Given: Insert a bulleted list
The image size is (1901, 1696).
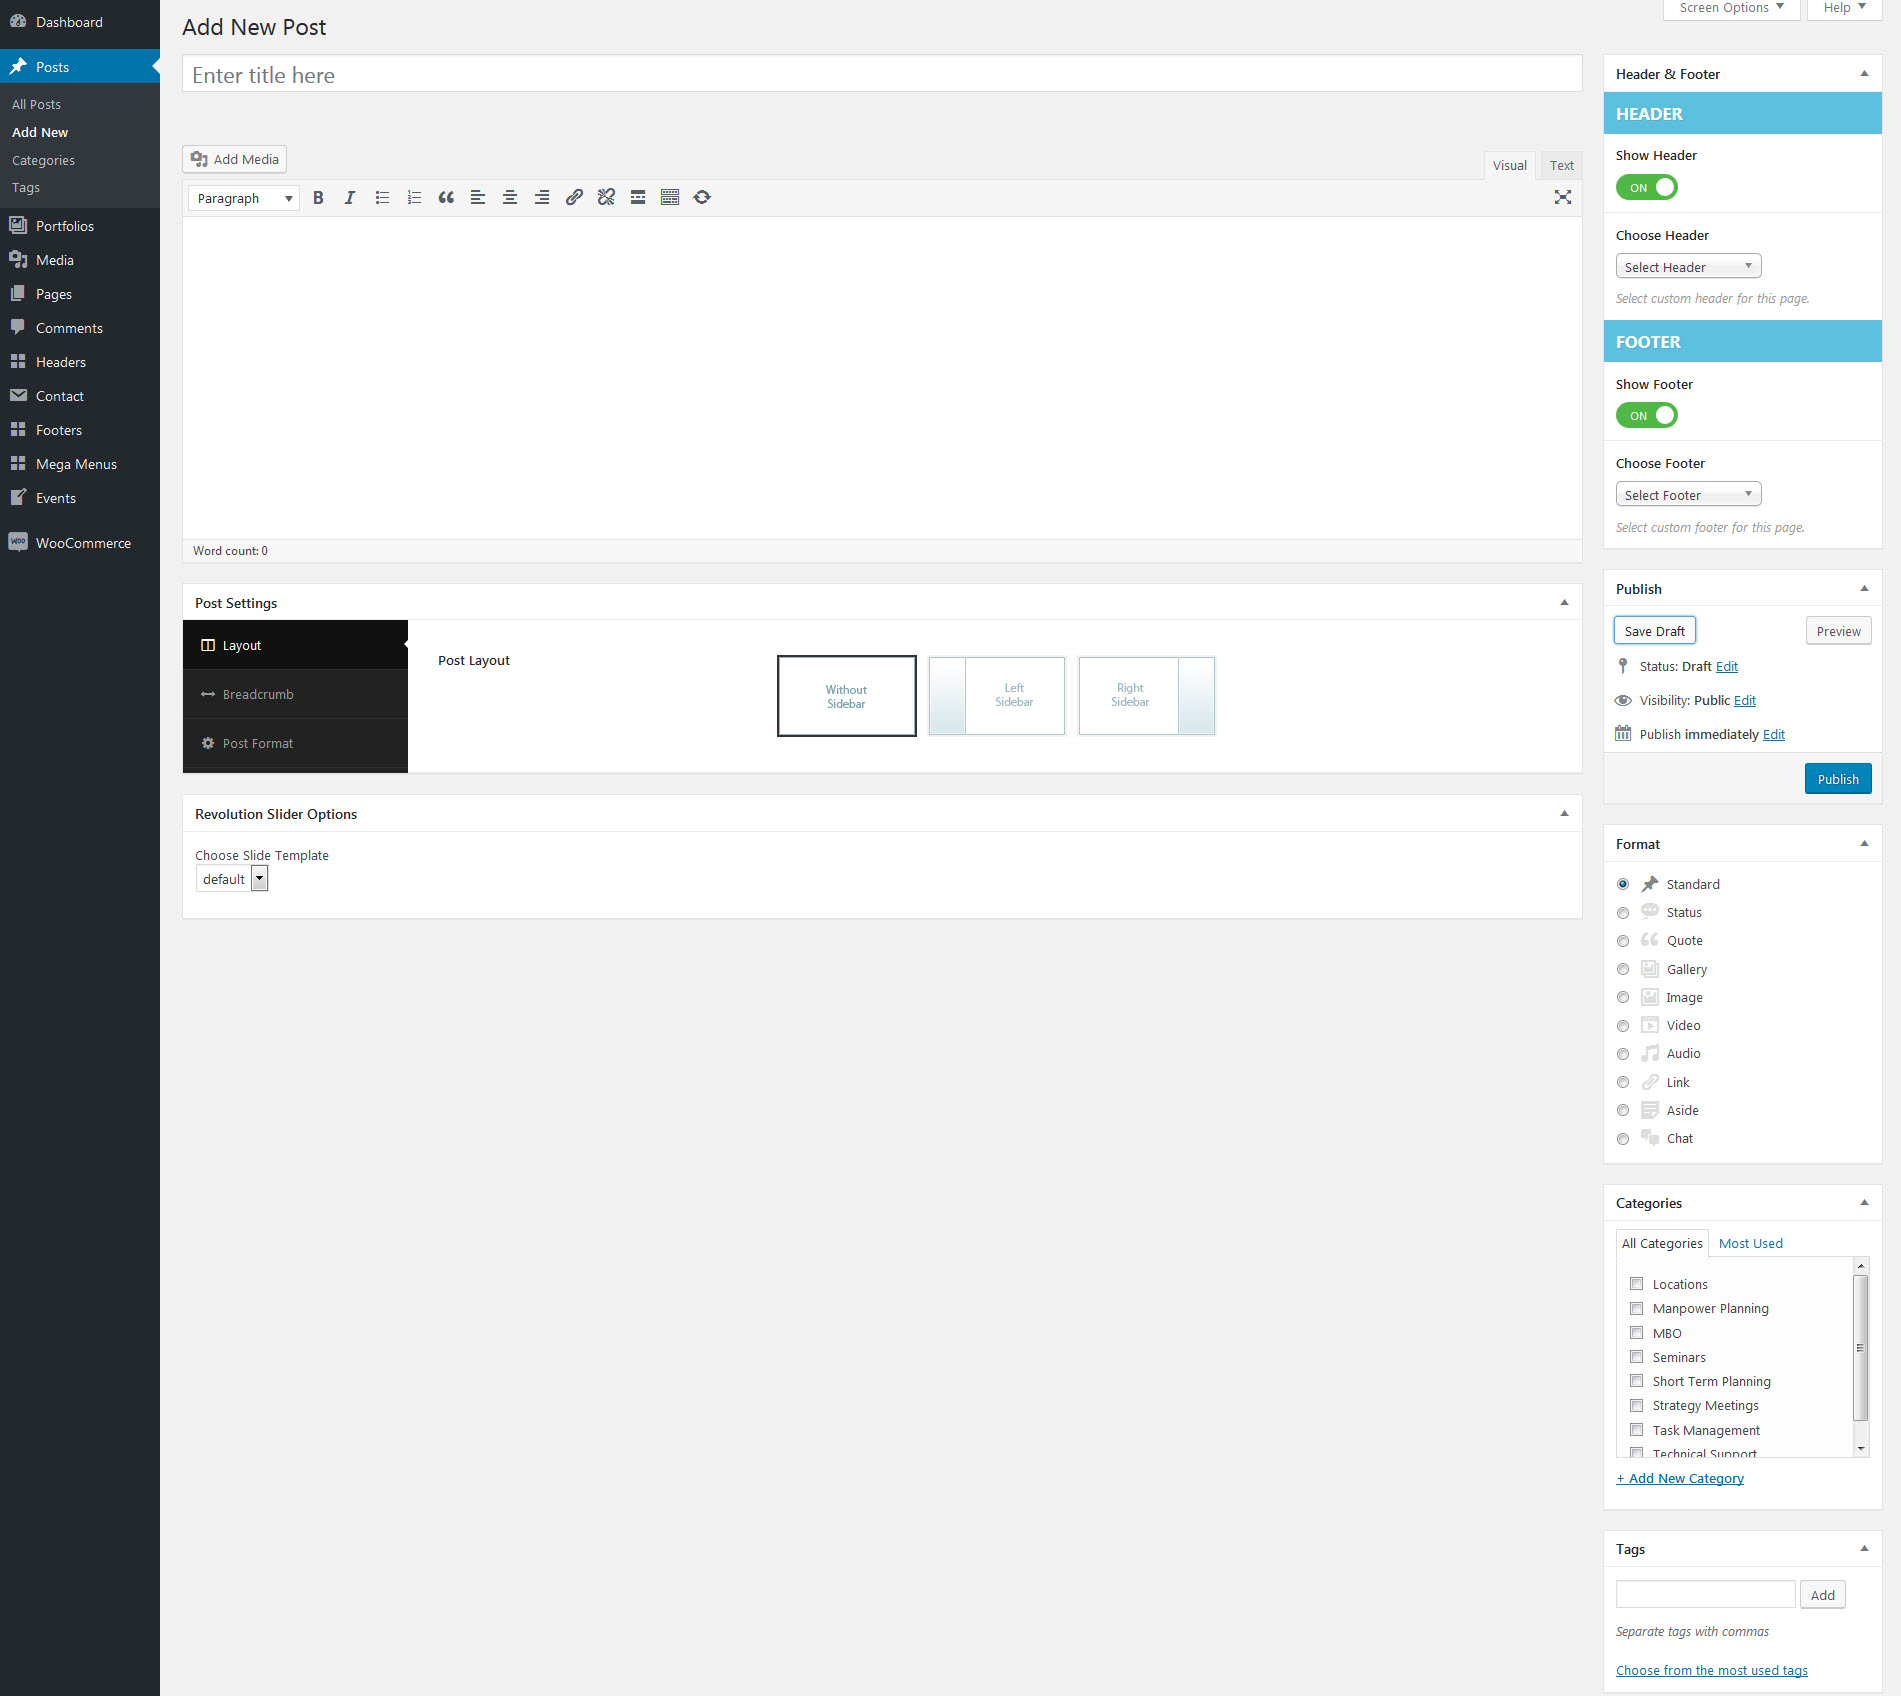Looking at the screenshot, I should pyautogui.click(x=382, y=197).
